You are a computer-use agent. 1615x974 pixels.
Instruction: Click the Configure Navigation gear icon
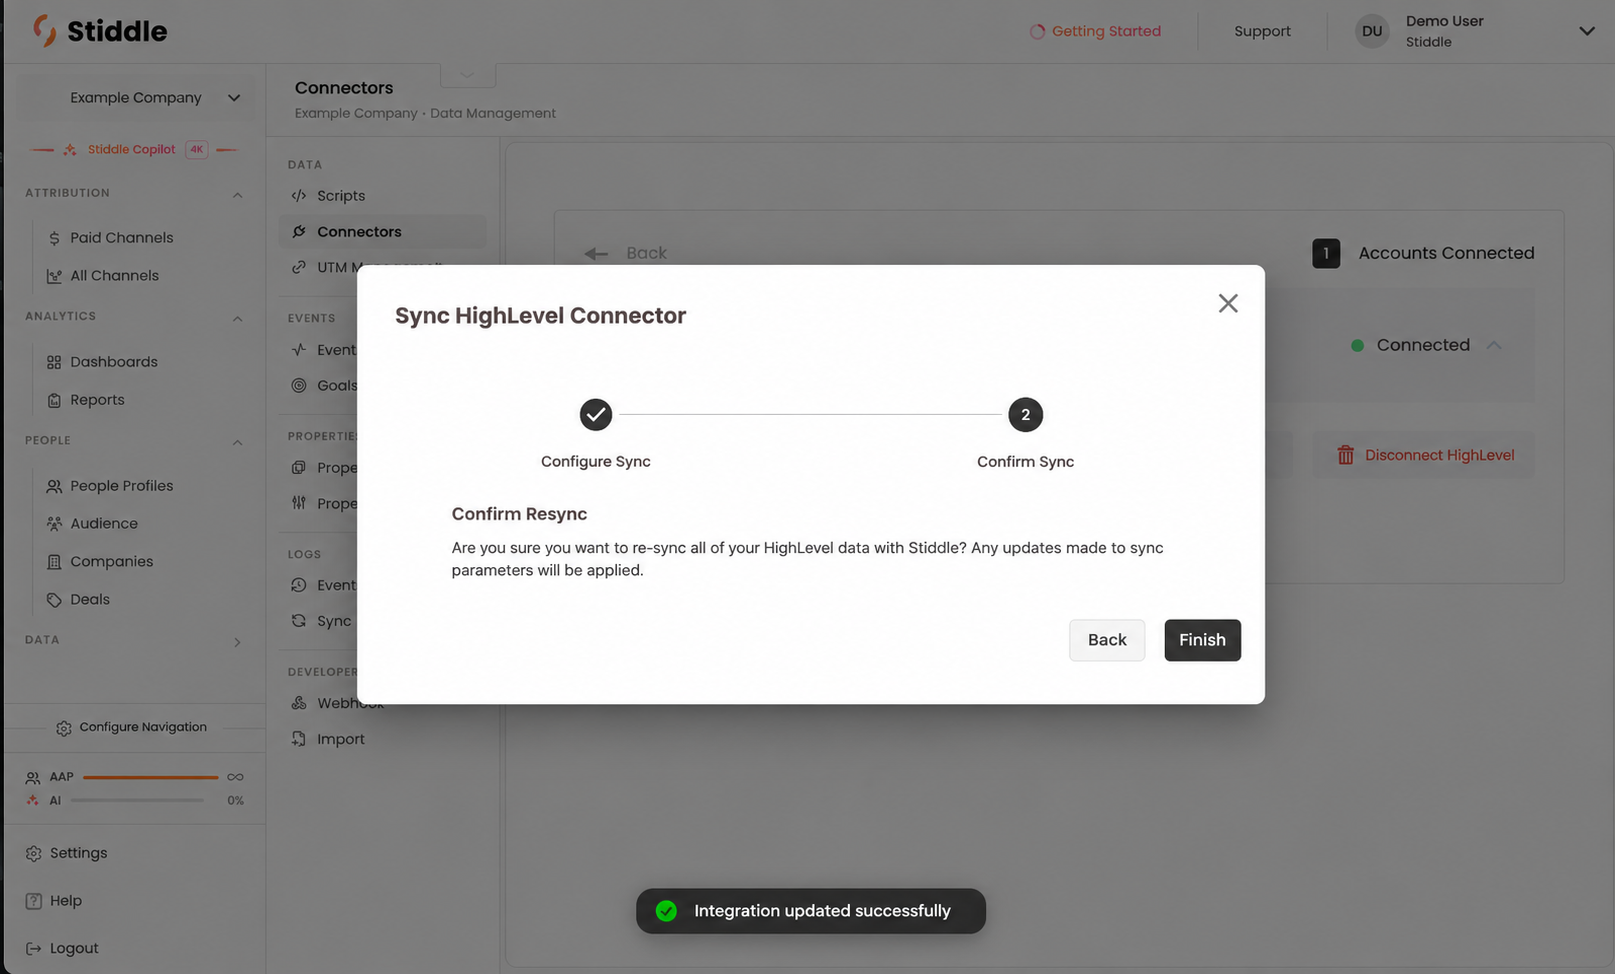pyautogui.click(x=64, y=728)
